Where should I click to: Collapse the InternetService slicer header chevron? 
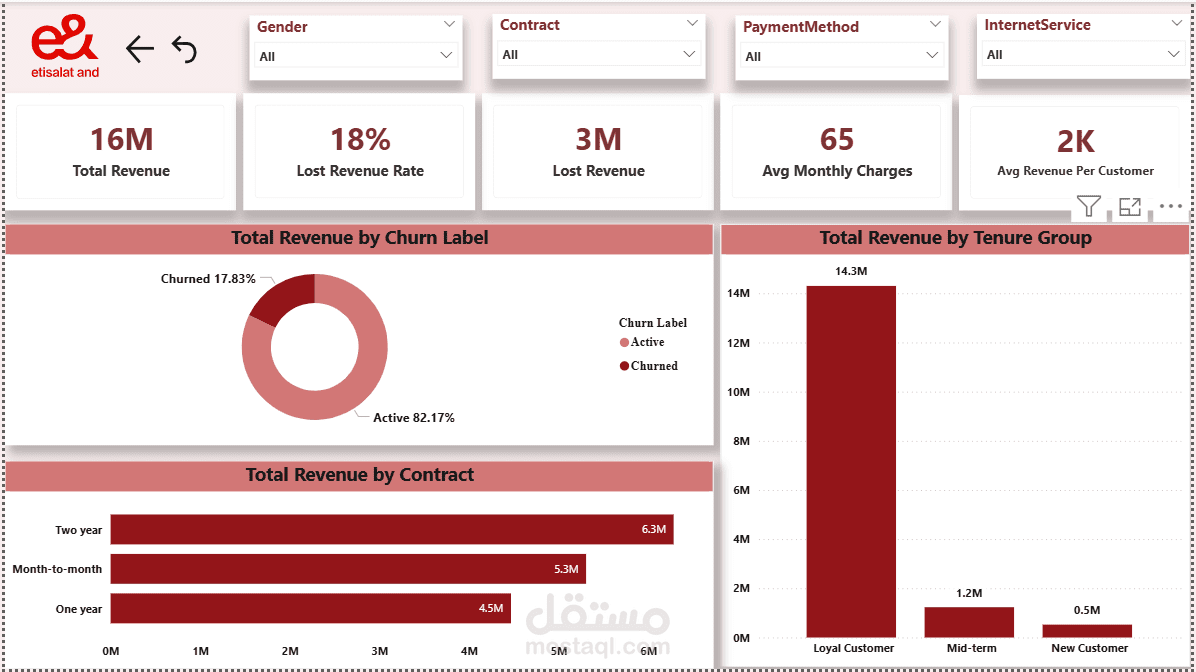coord(1176,23)
